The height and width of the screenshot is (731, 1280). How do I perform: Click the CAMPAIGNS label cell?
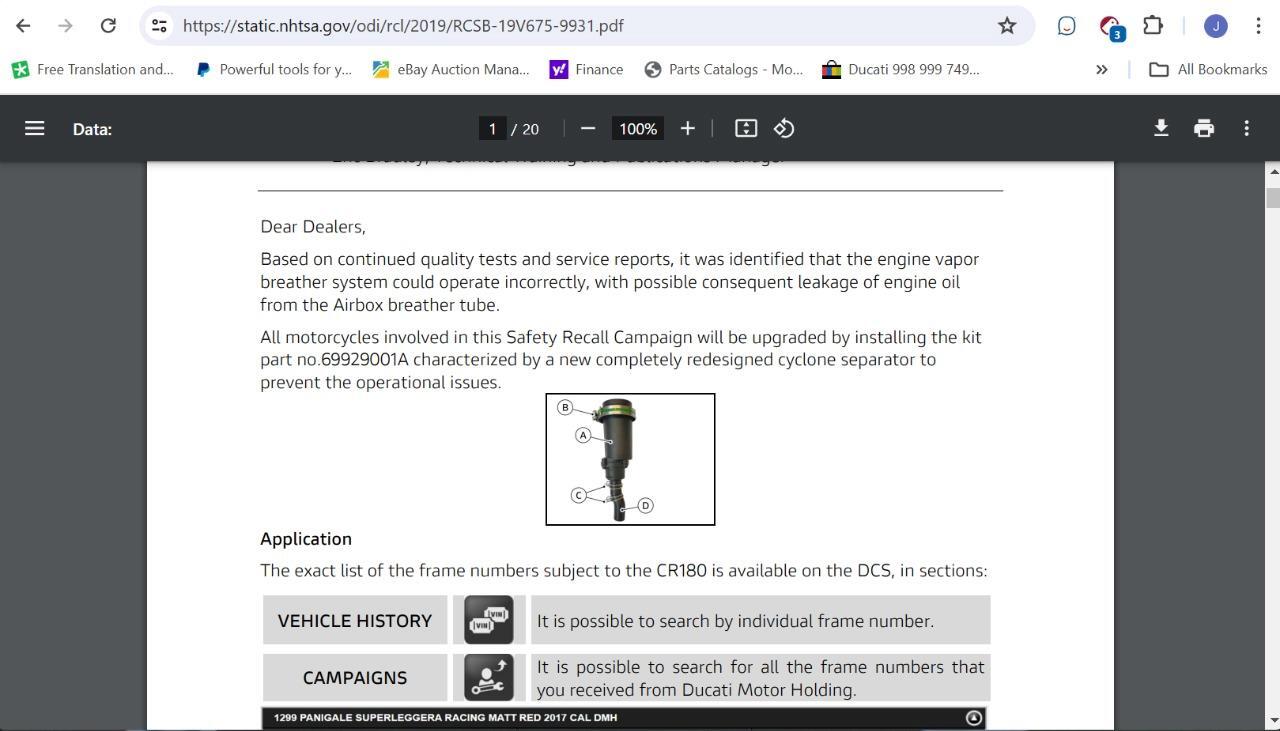pos(355,677)
